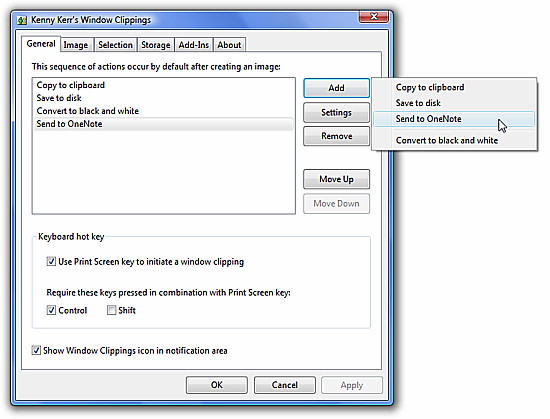Close the Window Clippings dialog
The width and height of the screenshot is (550, 419).
[x=374, y=16]
